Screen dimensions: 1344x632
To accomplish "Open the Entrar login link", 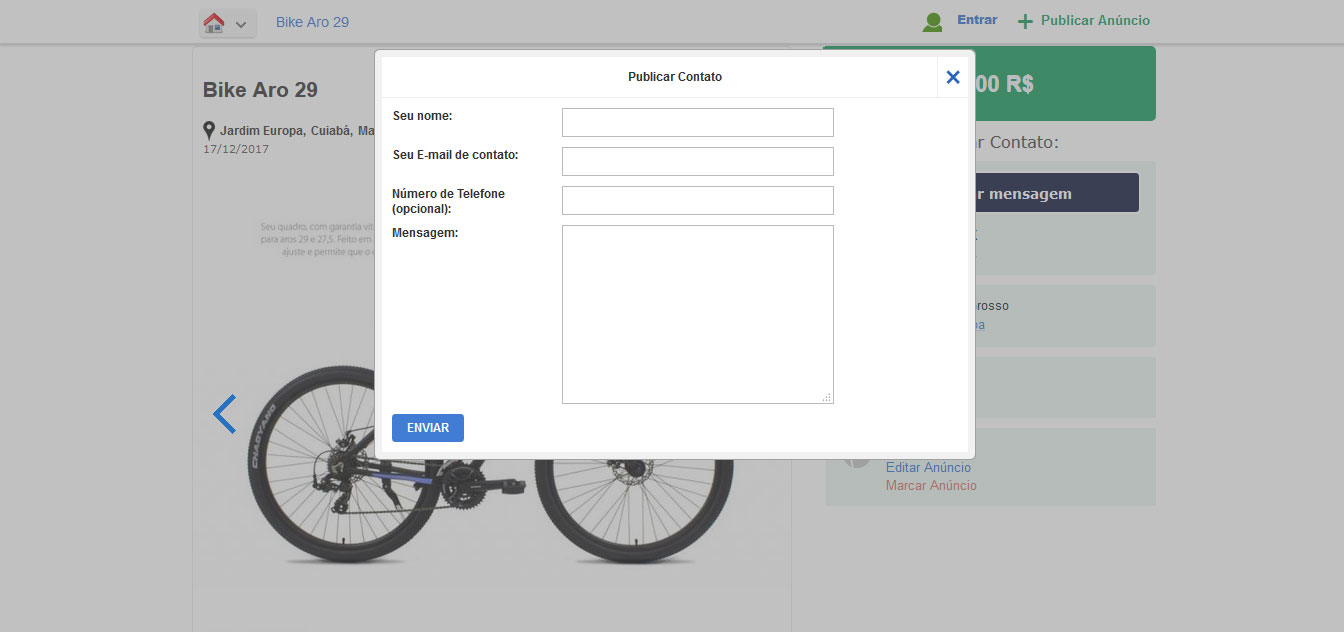I will 977,20.
